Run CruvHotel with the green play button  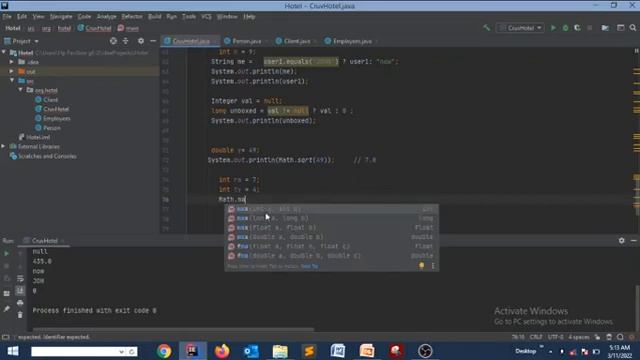pos(553,28)
